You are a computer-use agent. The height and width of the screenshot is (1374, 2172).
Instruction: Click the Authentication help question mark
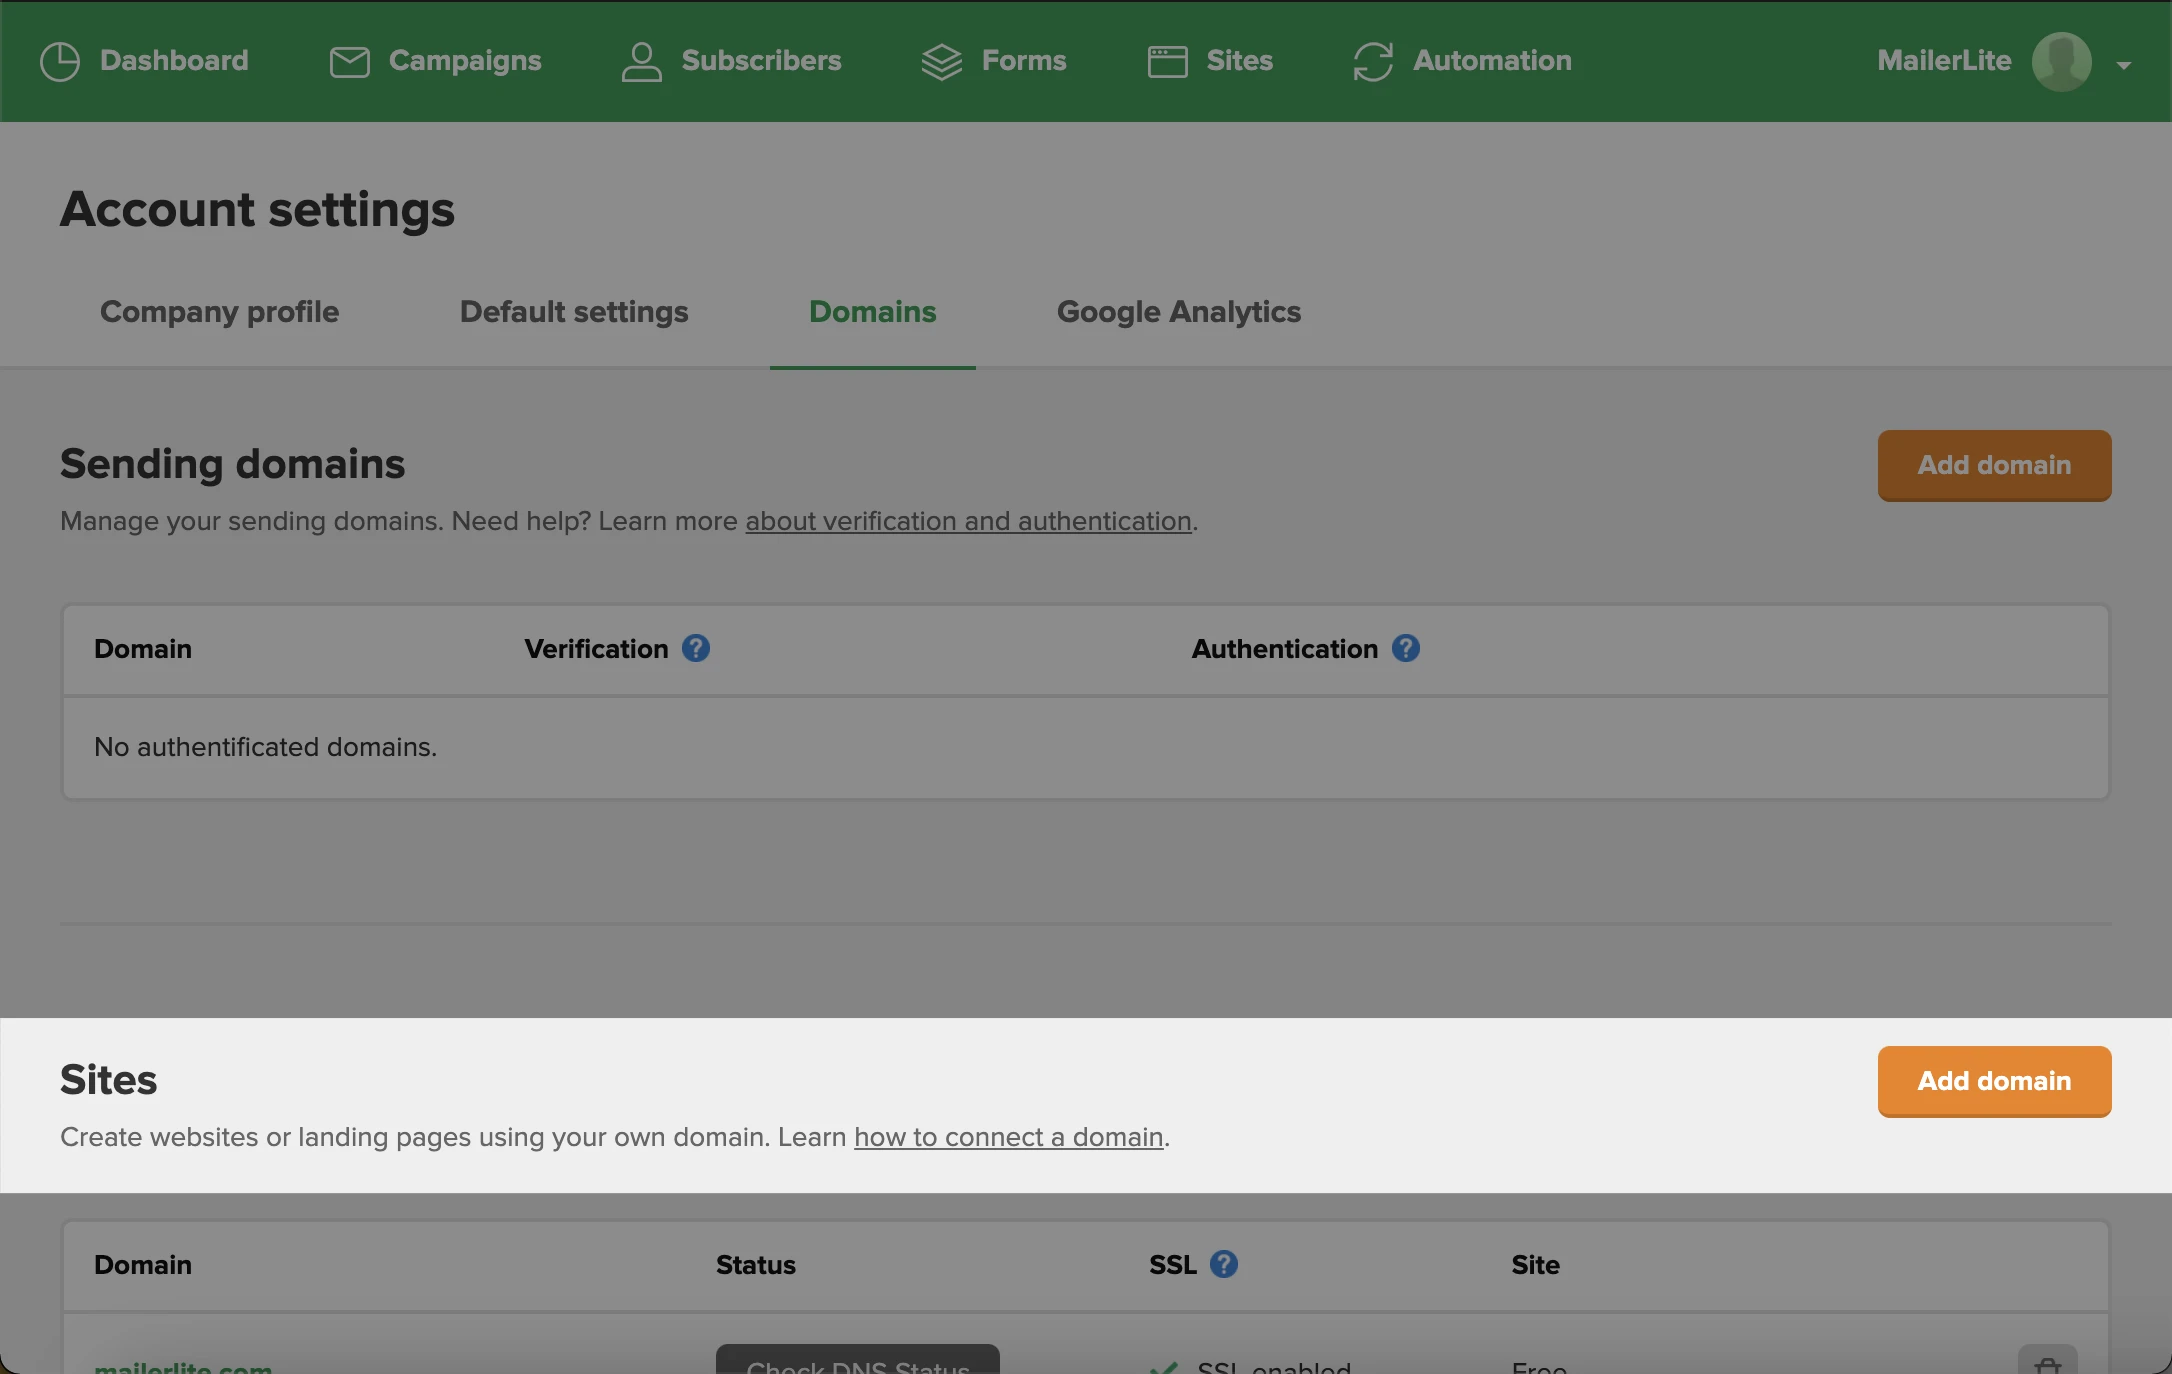tap(1406, 648)
